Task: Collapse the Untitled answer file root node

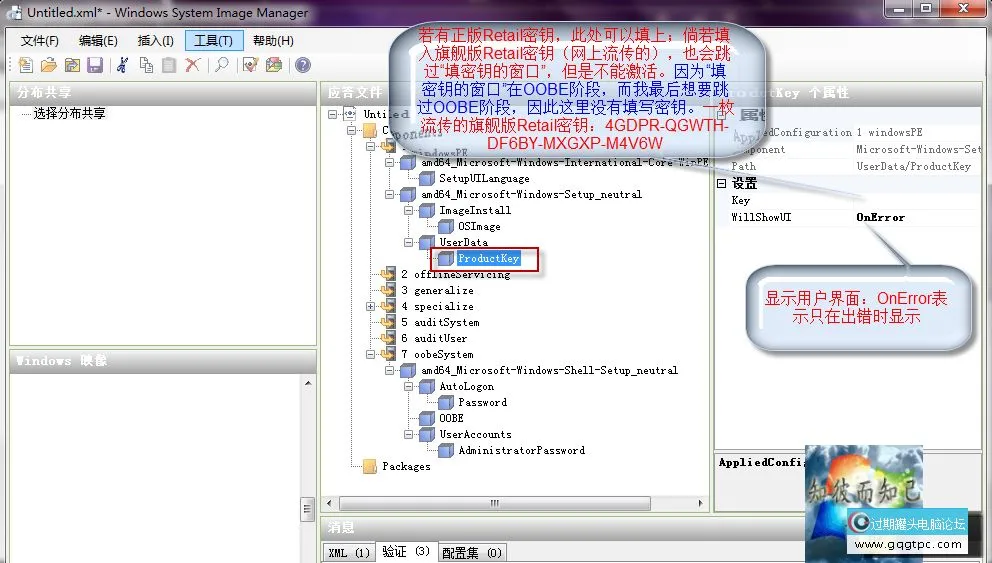Action: (333, 114)
